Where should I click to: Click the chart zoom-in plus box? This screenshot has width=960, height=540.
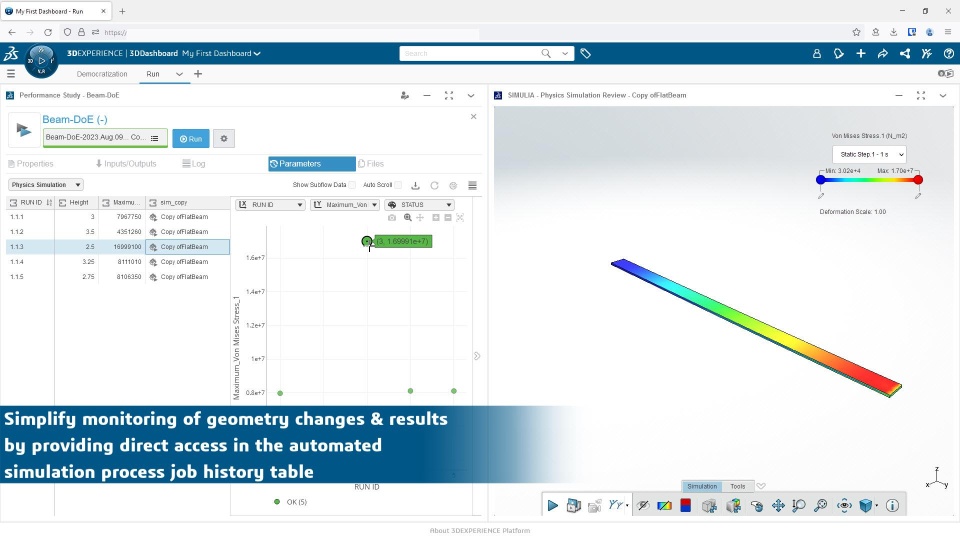click(436, 217)
